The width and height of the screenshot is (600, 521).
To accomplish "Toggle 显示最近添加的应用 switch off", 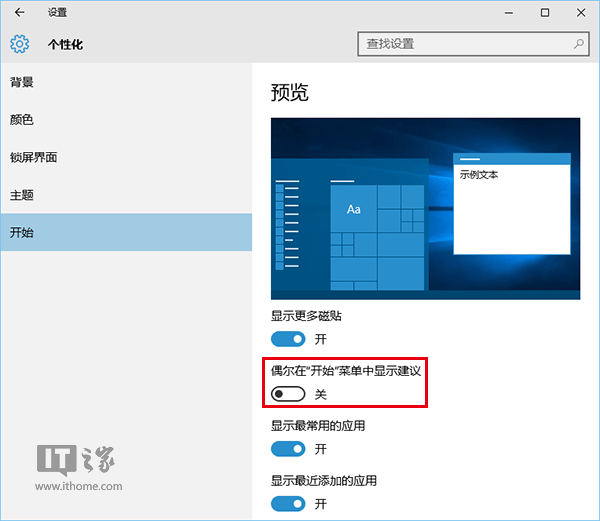I will pyautogui.click(x=288, y=503).
